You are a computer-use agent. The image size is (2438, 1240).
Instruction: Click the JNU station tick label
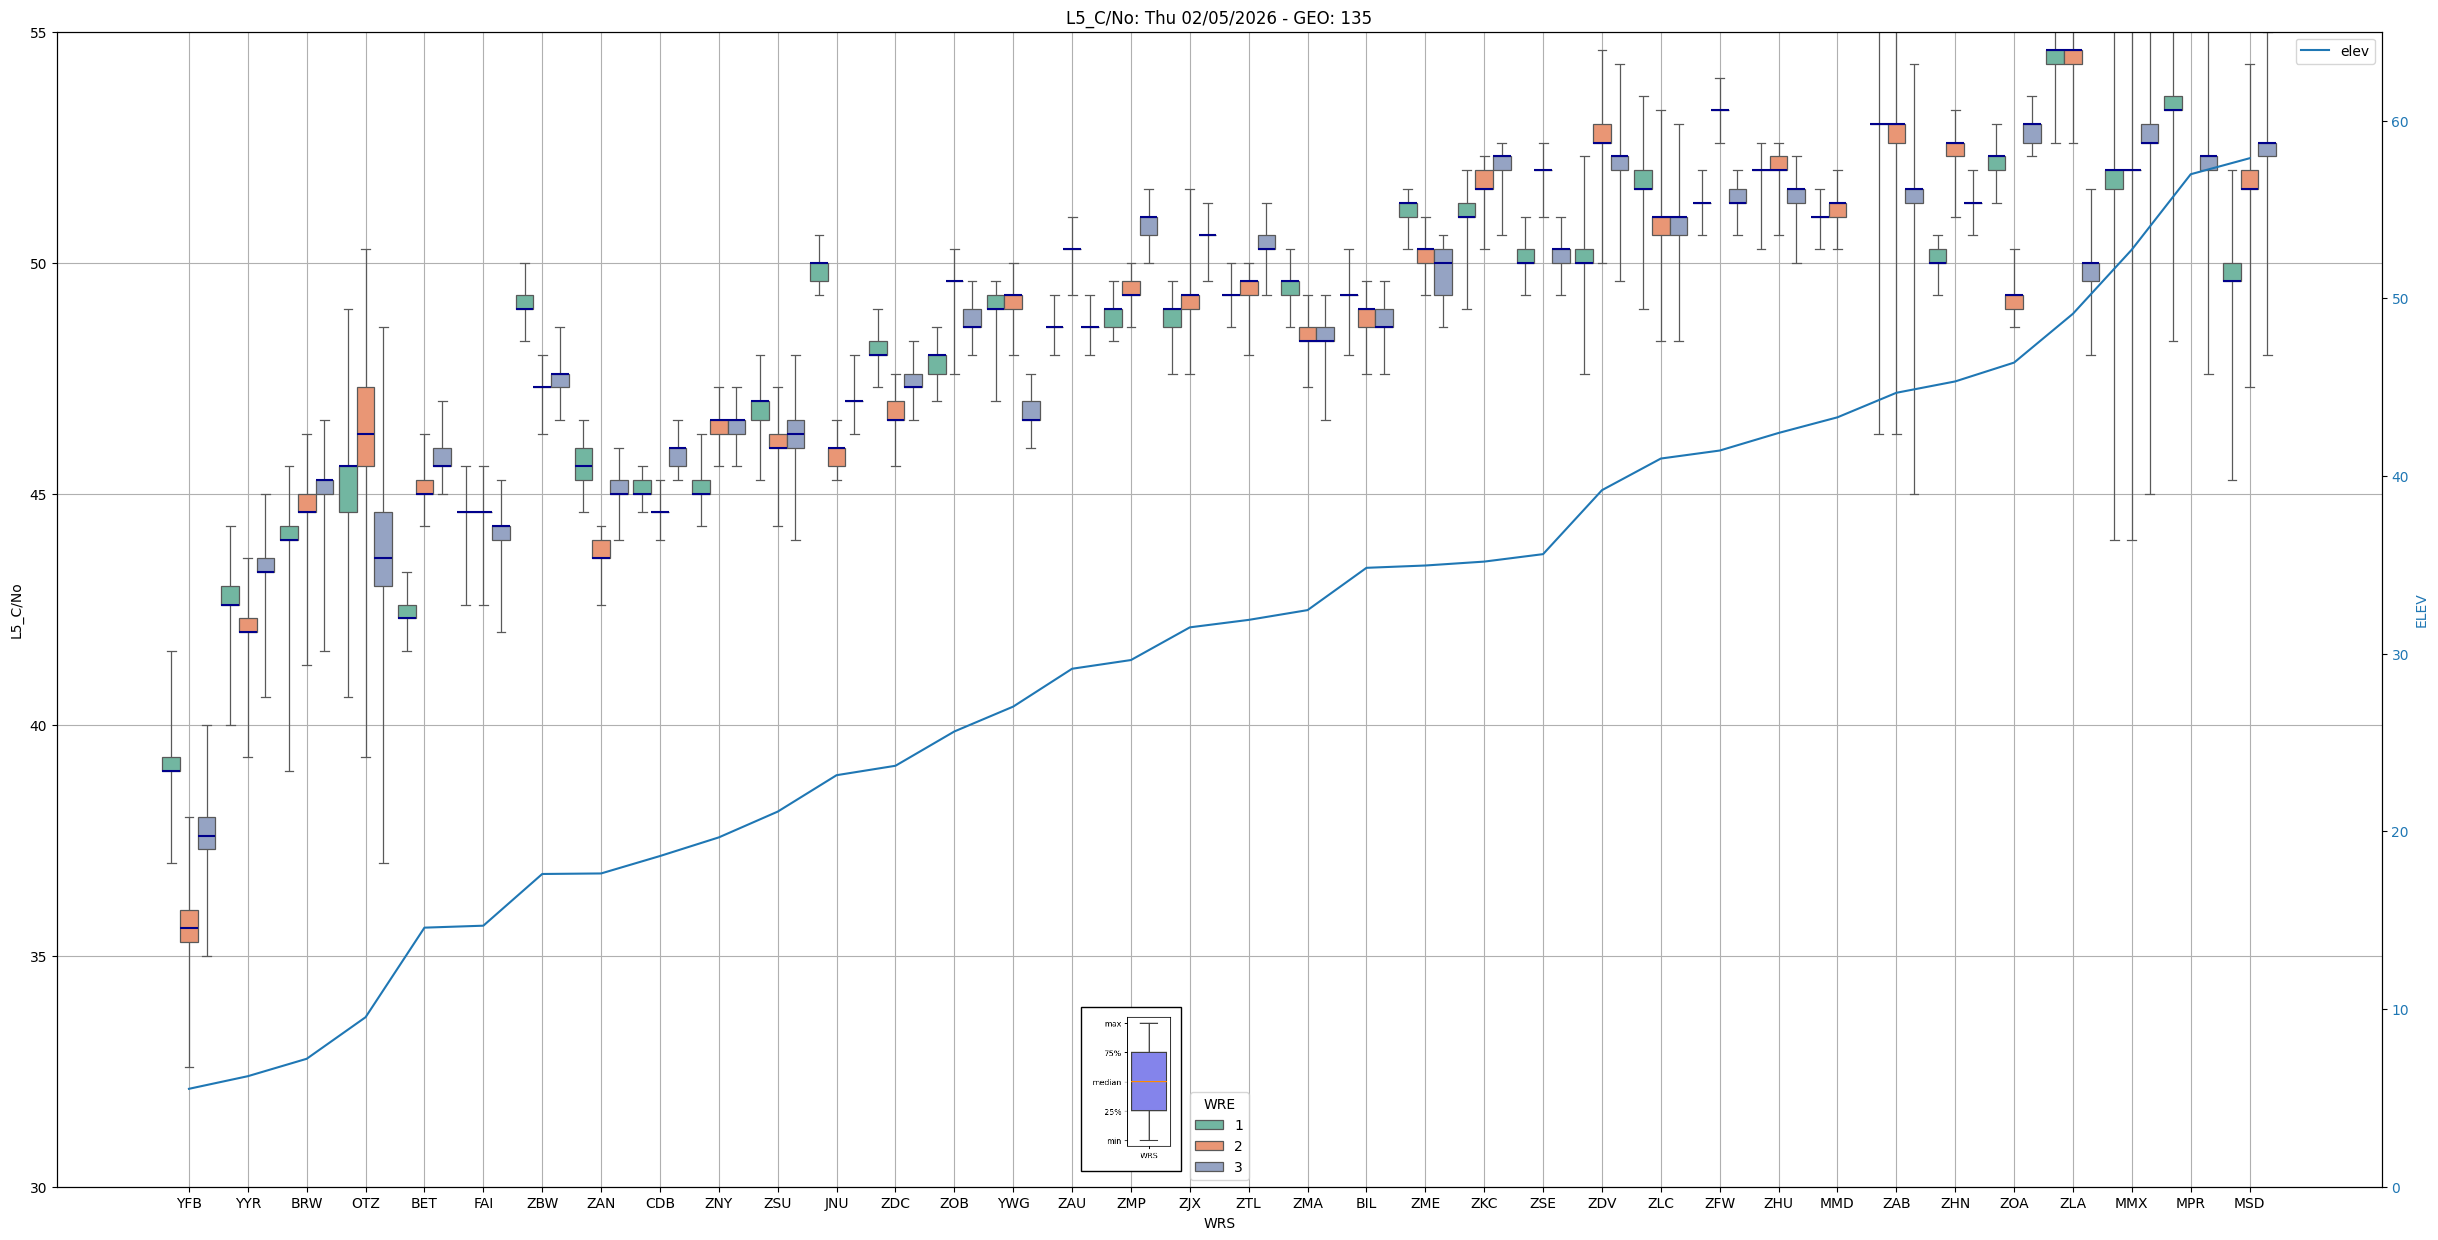coord(836,1203)
